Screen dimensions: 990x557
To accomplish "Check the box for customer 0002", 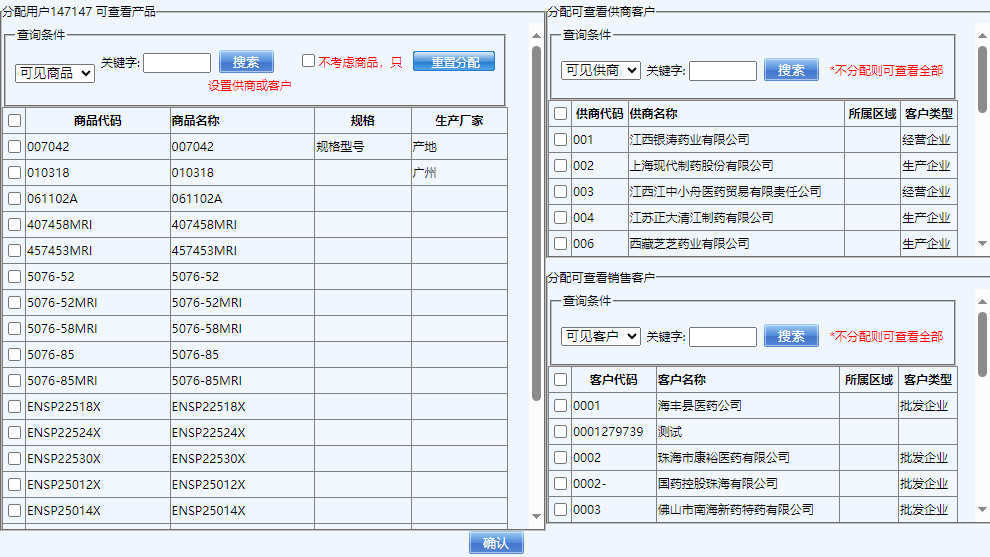I will [x=560, y=458].
